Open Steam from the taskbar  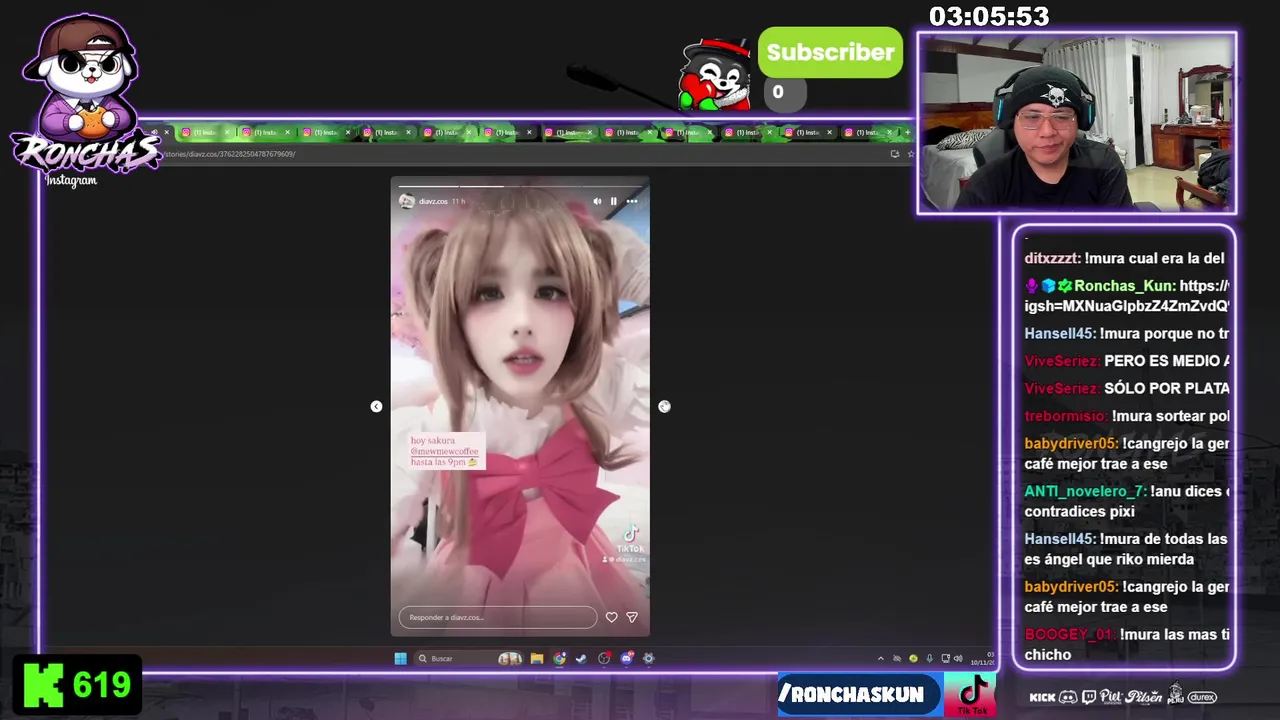581,658
